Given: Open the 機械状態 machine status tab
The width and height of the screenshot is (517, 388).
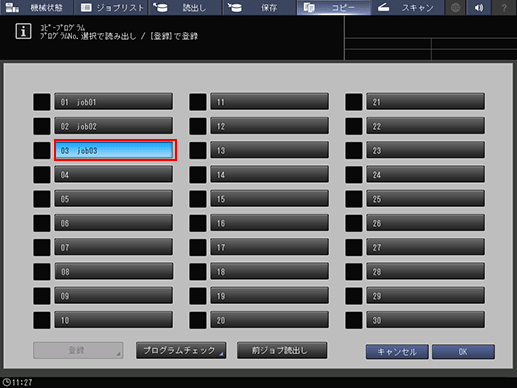Looking at the screenshot, I should (36, 7).
